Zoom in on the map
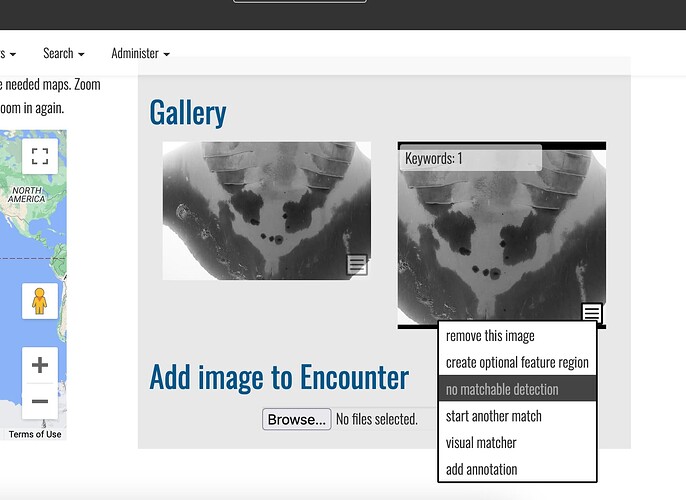The height and width of the screenshot is (500, 686). point(40,365)
